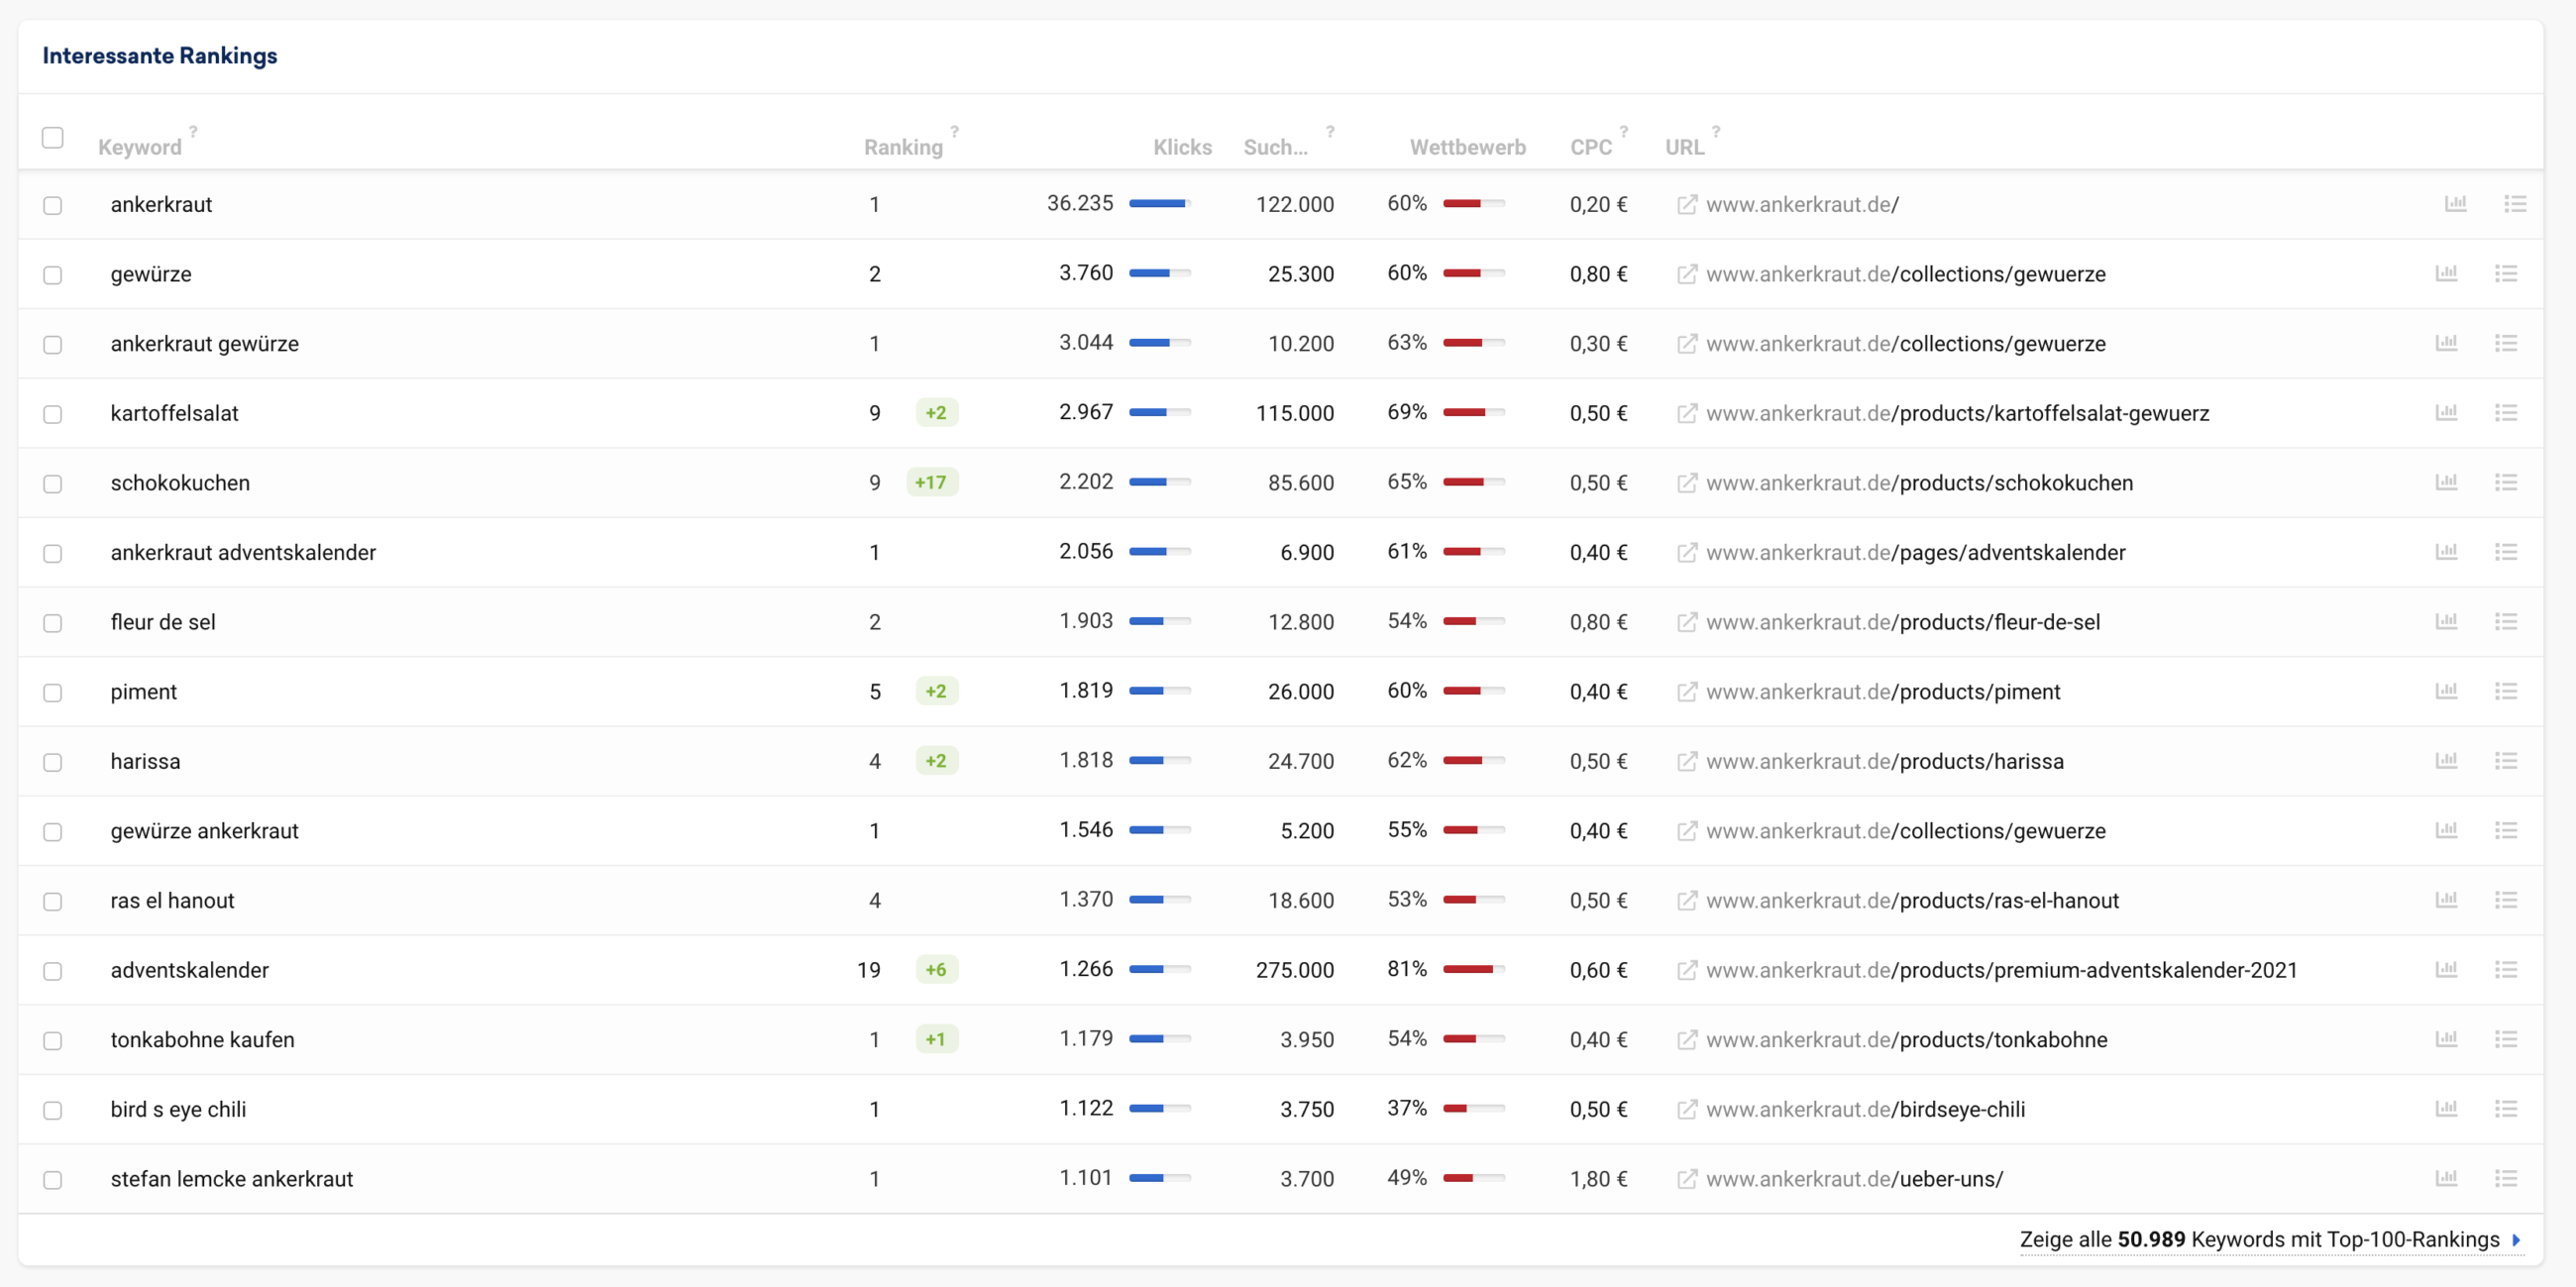This screenshot has height=1287, width=2576.
Task: Click chart icon in harissa row
Action: point(2446,760)
